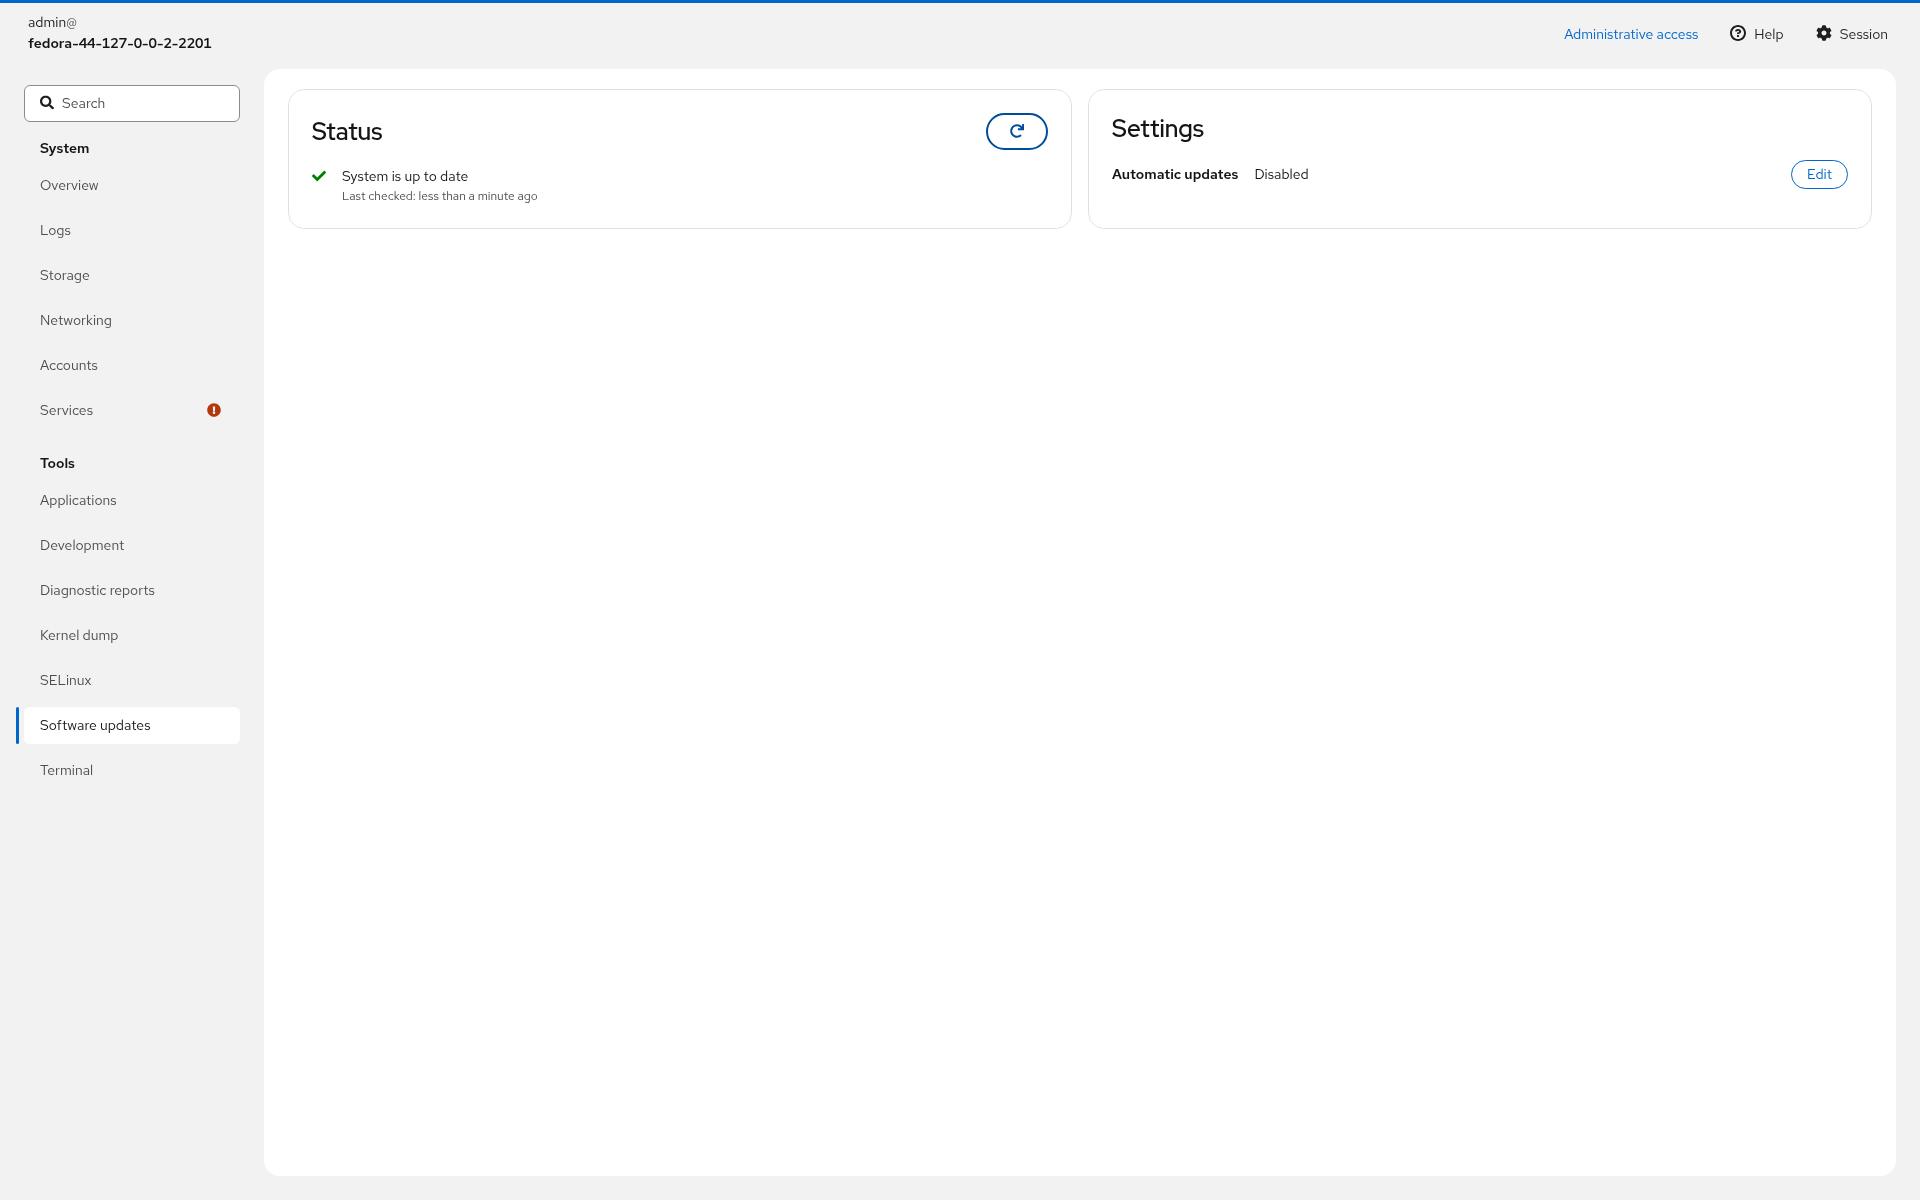Go to Diagnostic reports
This screenshot has width=1920, height=1200.
[x=128, y=590]
